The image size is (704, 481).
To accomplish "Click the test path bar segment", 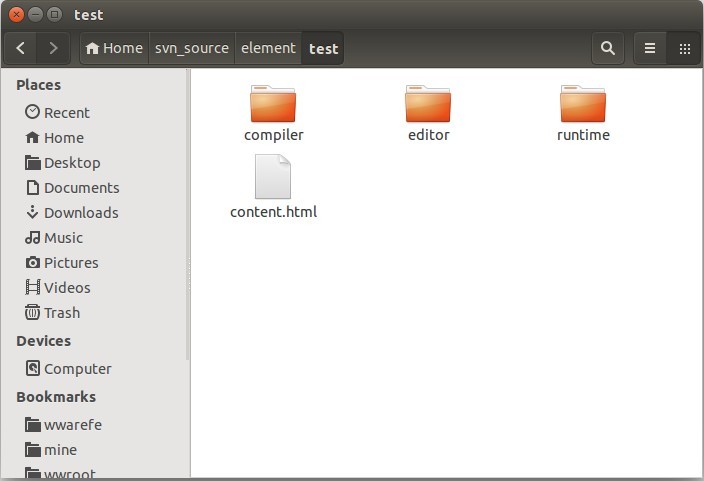I will pyautogui.click(x=323, y=48).
